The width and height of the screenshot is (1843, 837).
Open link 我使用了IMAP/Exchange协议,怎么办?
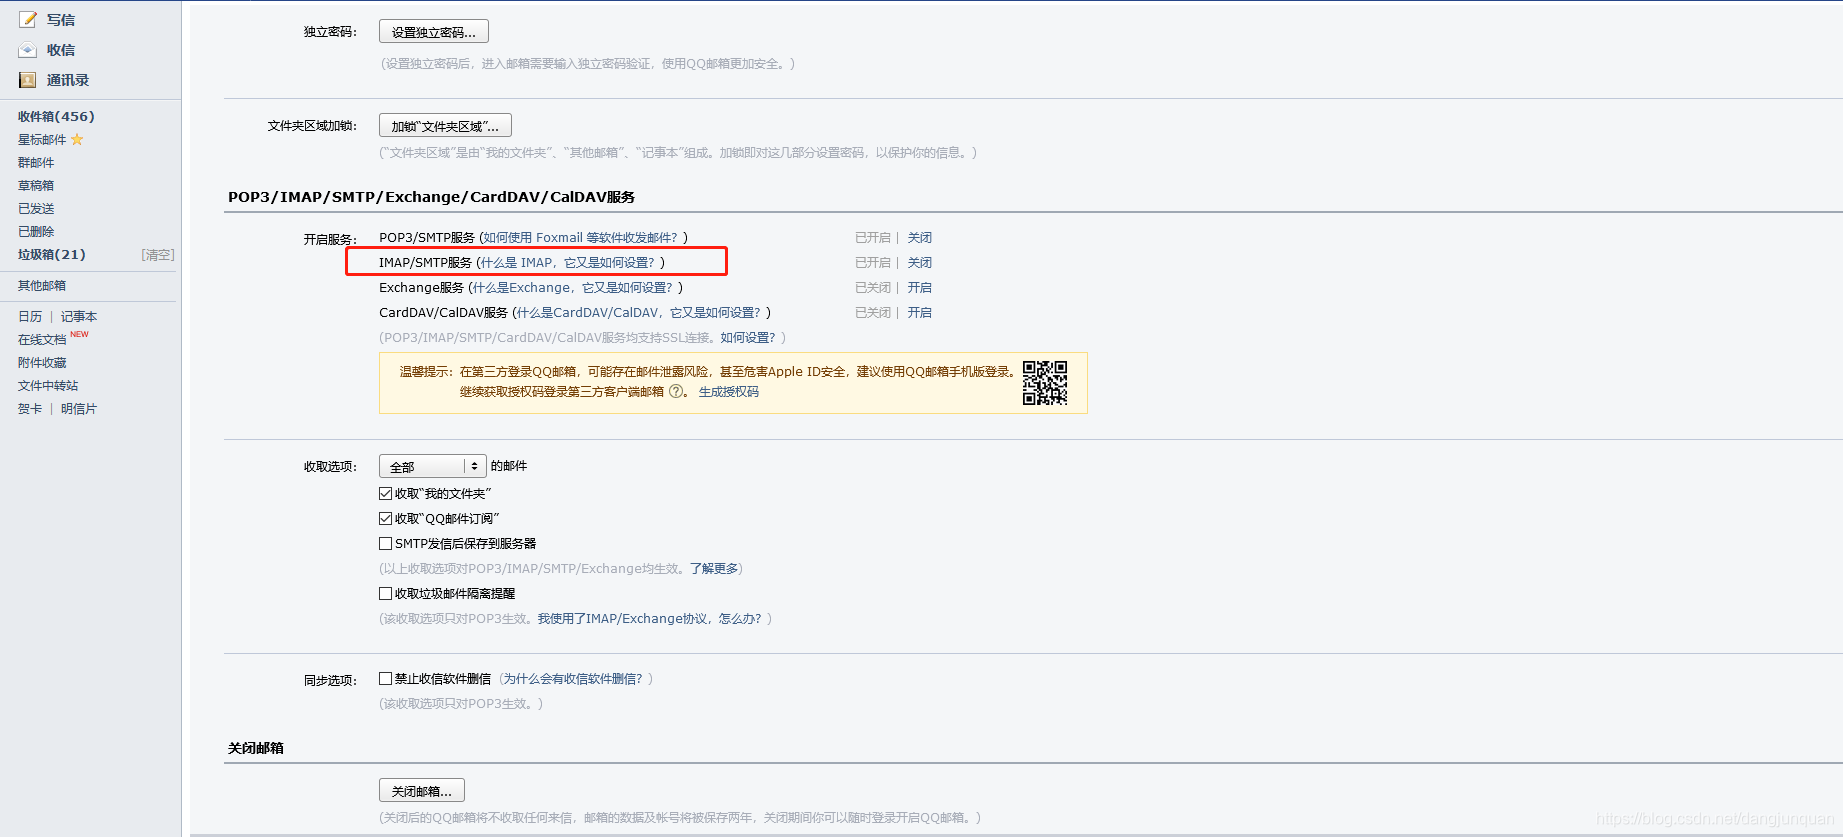(x=650, y=619)
